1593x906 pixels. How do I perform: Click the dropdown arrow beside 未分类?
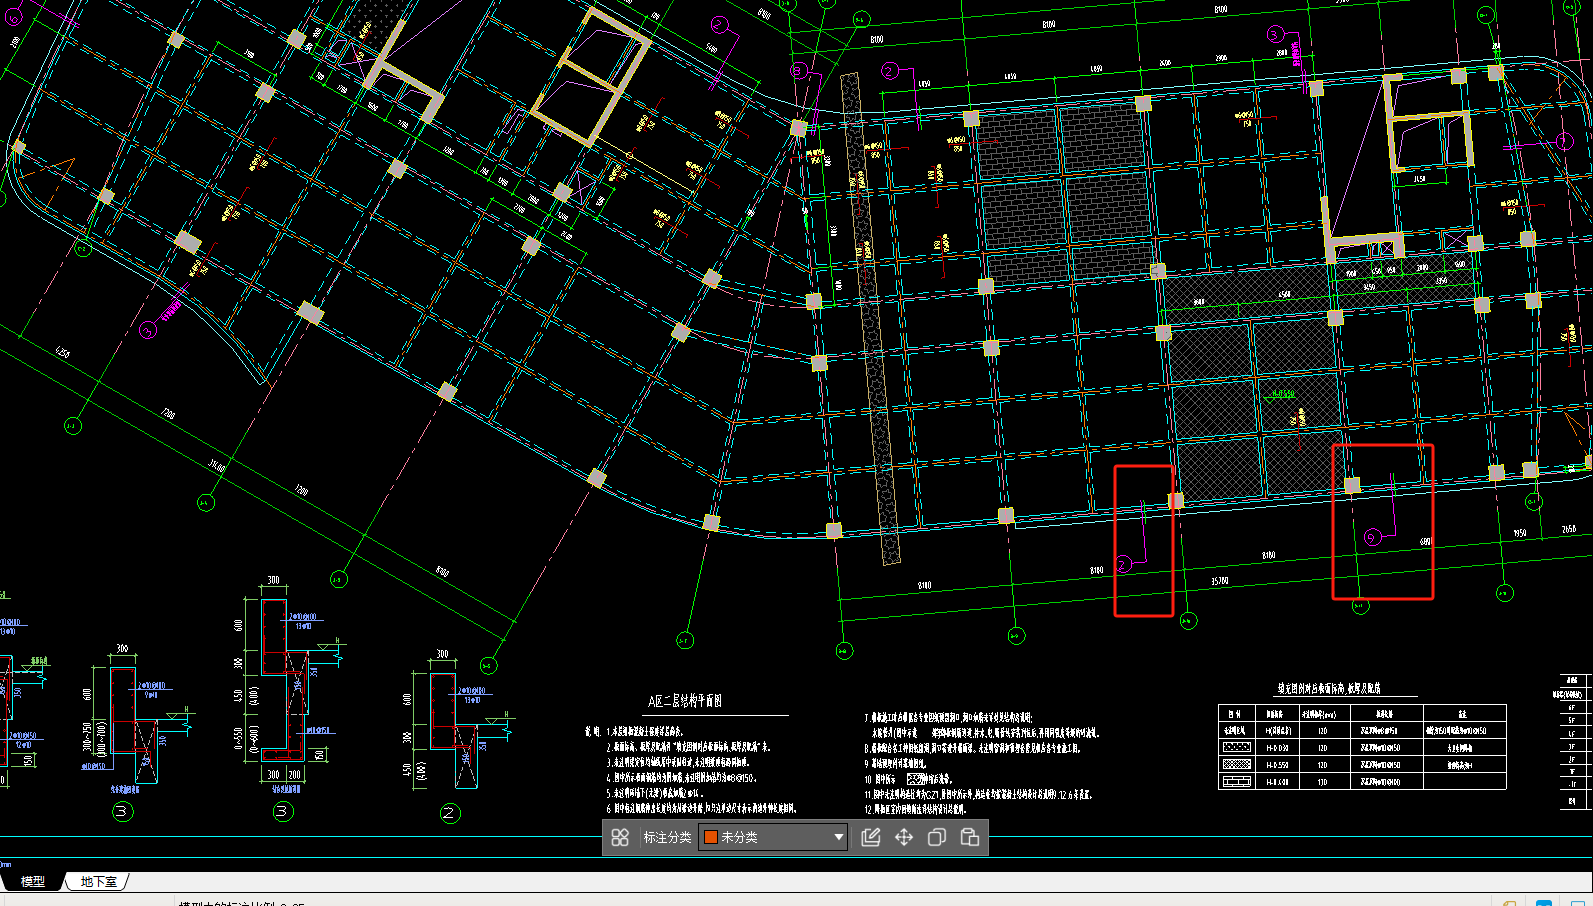click(838, 837)
